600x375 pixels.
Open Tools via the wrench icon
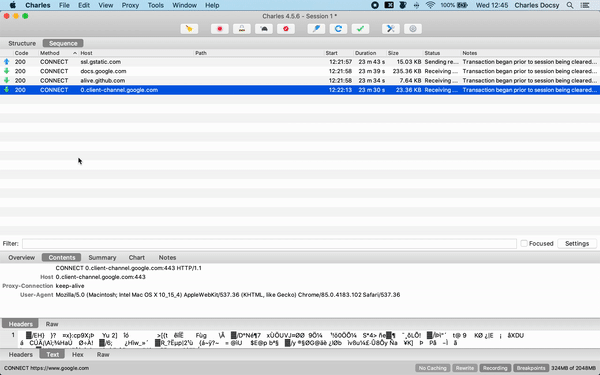391,29
